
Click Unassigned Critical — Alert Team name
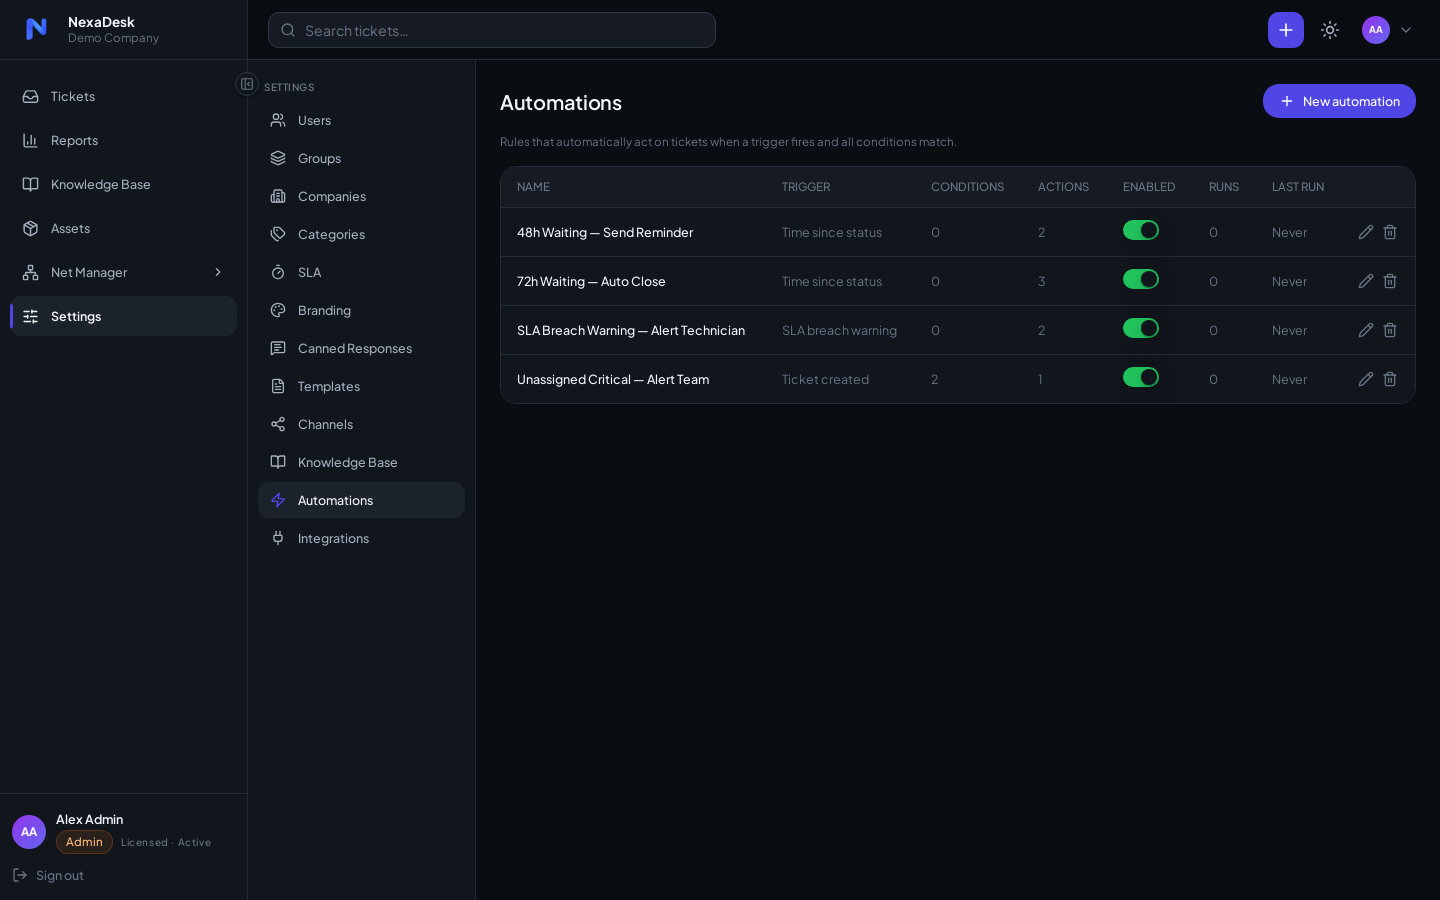coord(613,379)
